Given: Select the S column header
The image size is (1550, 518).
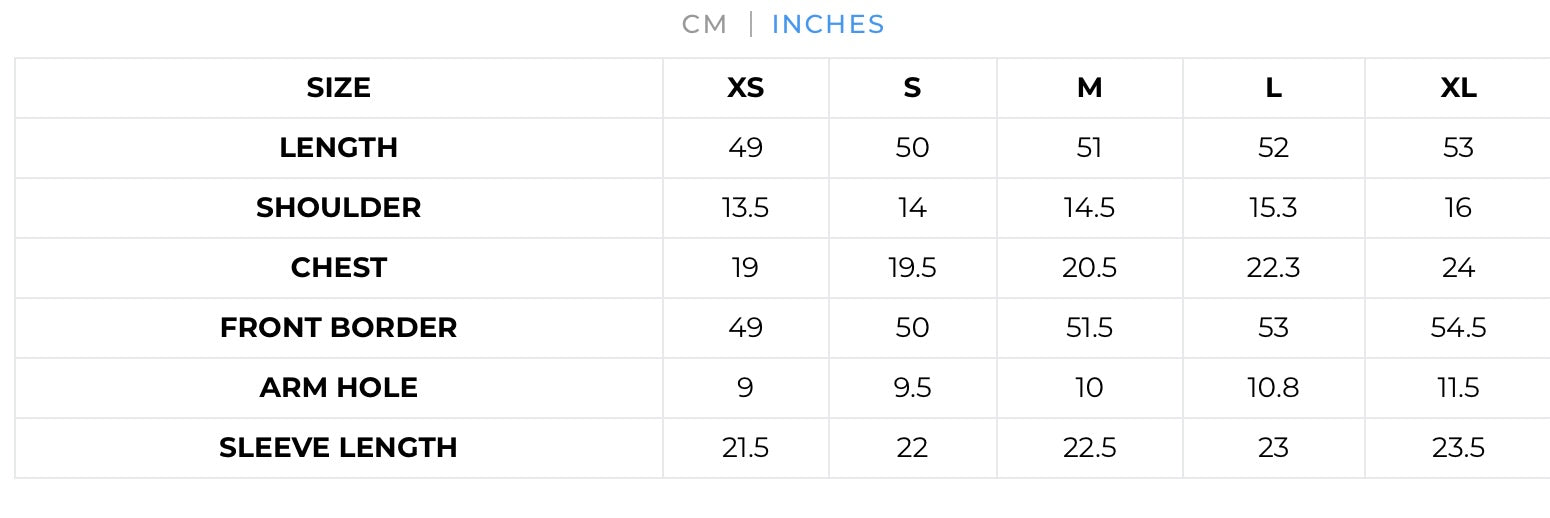Looking at the screenshot, I should pyautogui.click(x=912, y=88).
